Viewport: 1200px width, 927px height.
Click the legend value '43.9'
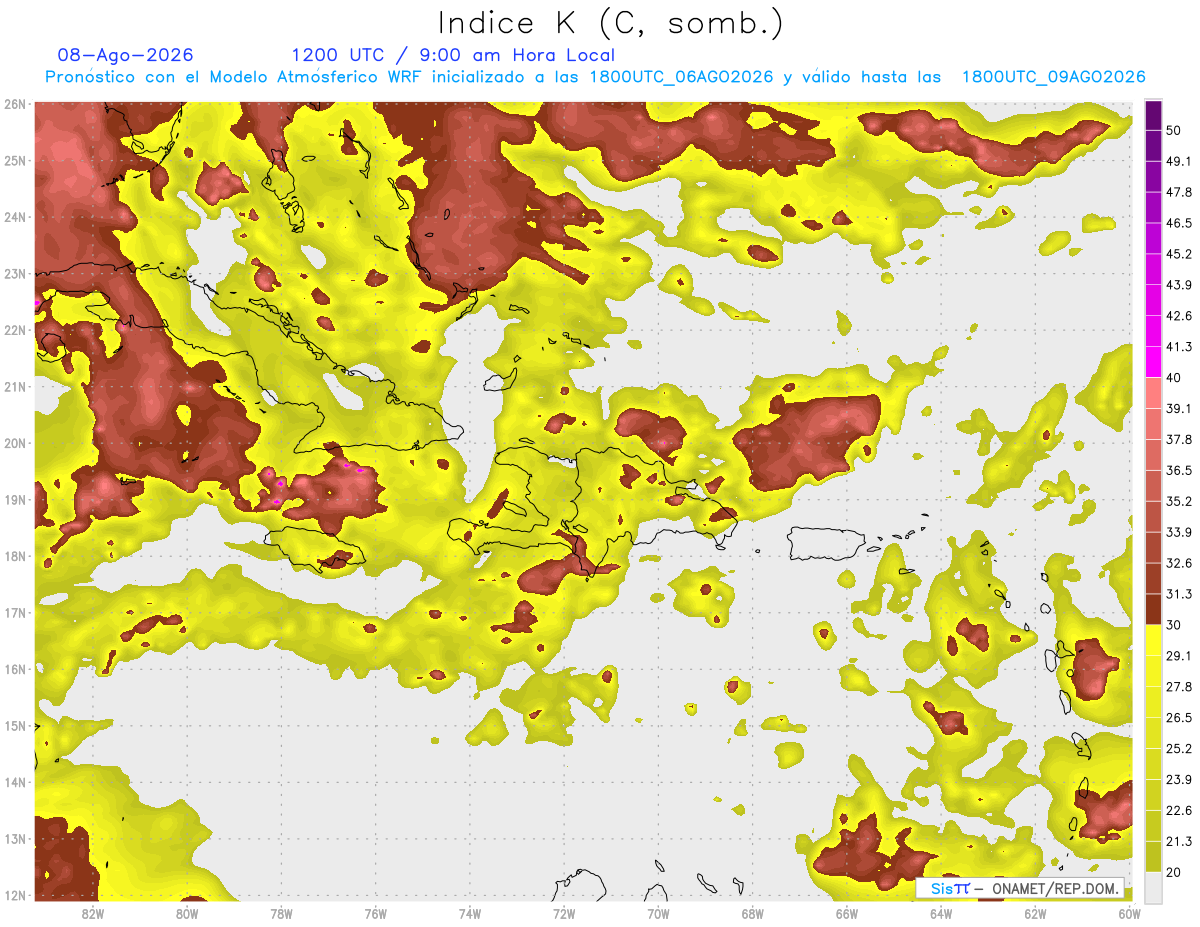click(x=1179, y=285)
